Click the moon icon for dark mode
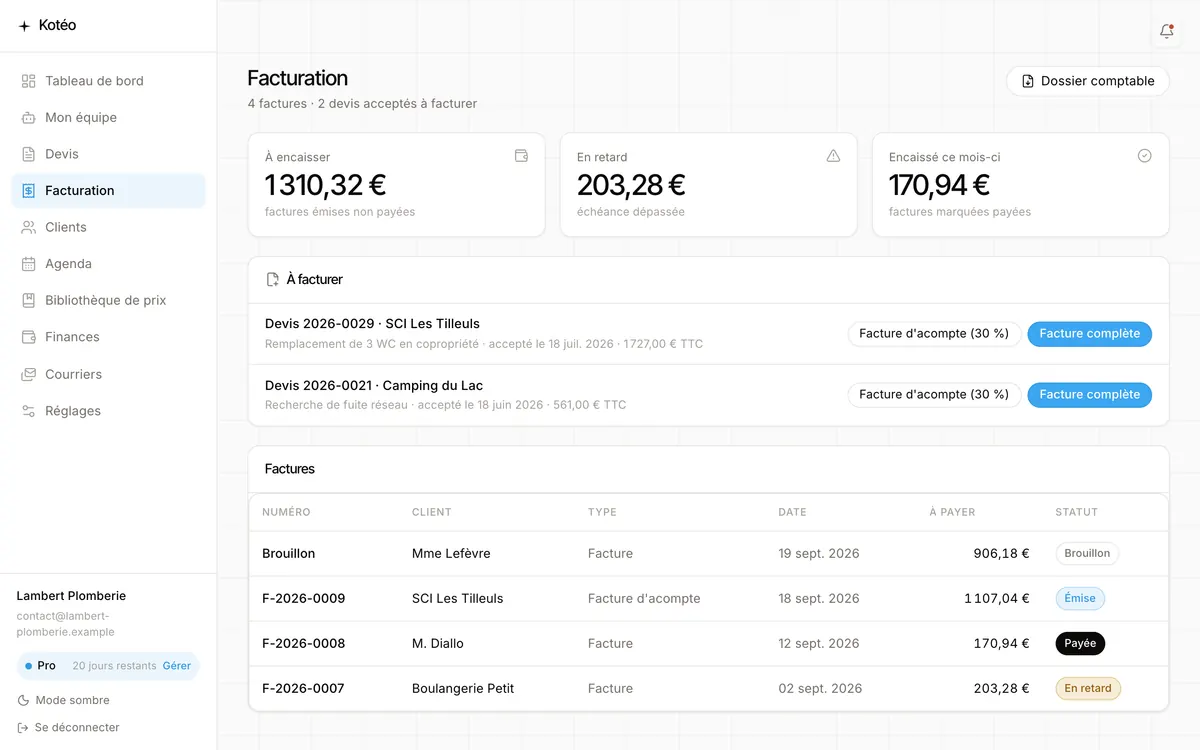The height and width of the screenshot is (750, 1200). tap(23, 701)
